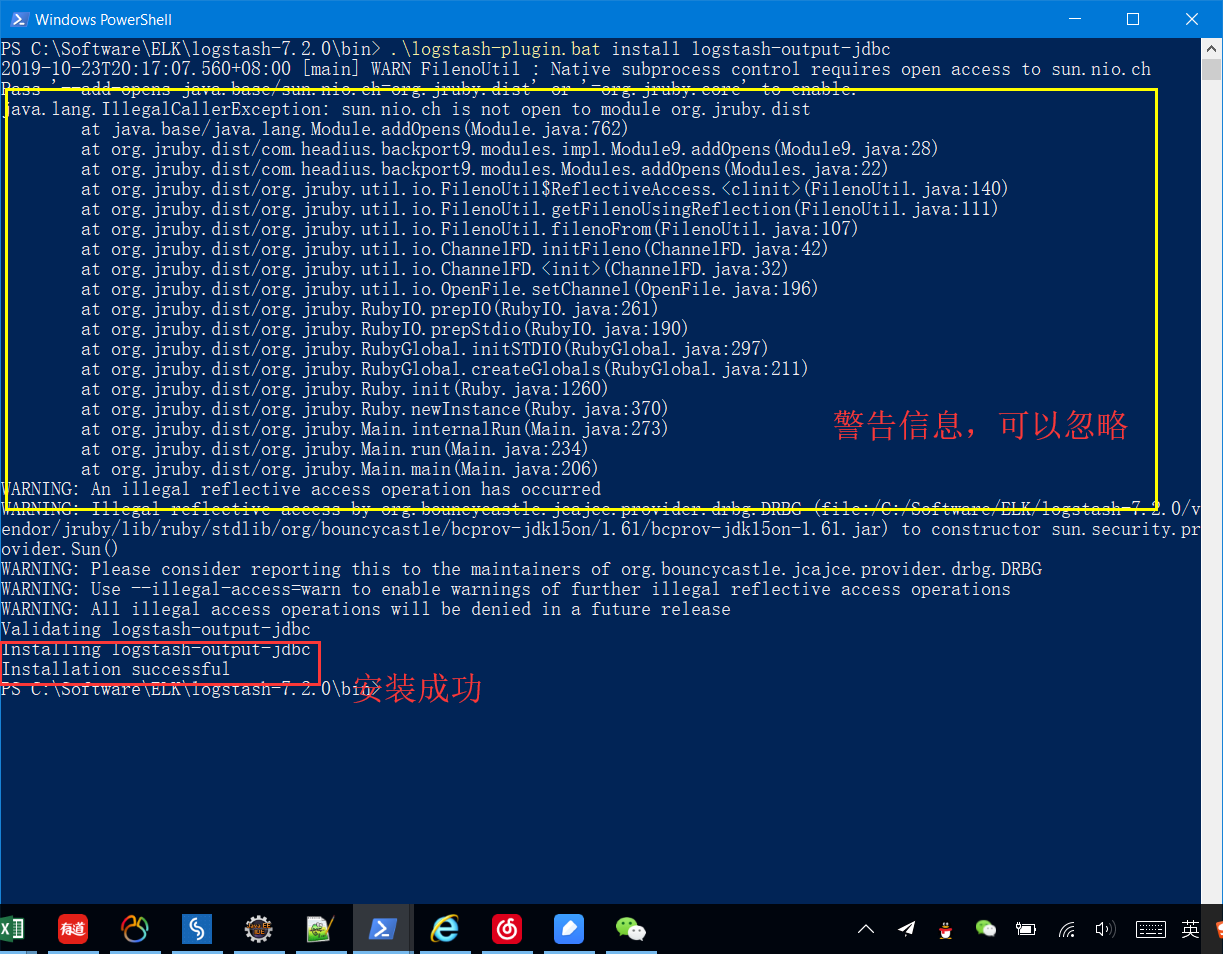Open the Youdao app in taskbar
This screenshot has width=1223, height=954.
73,929
